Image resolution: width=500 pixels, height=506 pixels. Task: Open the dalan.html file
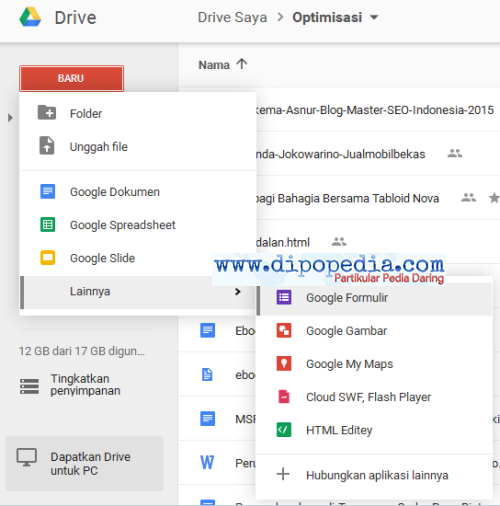pos(283,242)
